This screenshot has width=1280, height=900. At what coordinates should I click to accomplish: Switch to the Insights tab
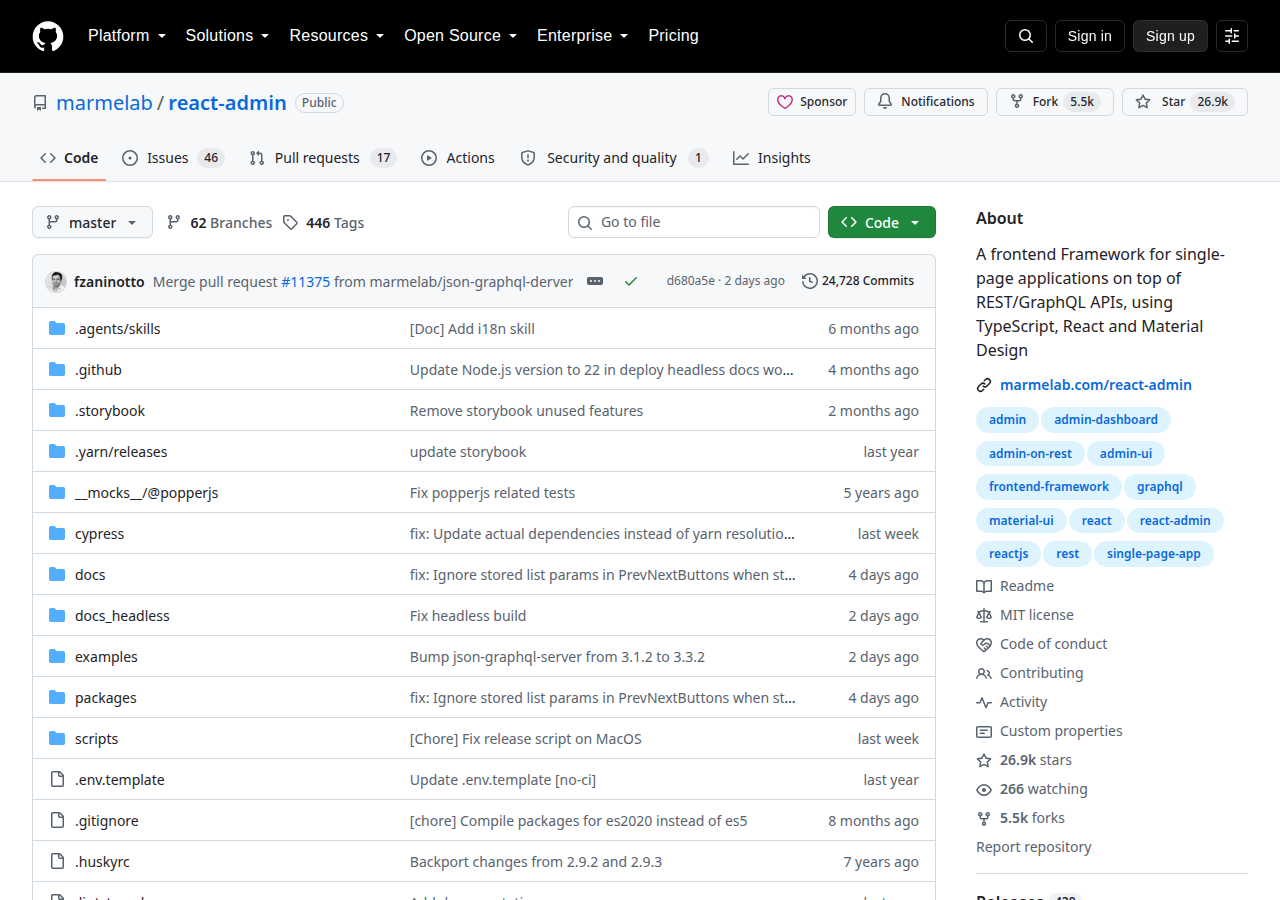[772, 158]
